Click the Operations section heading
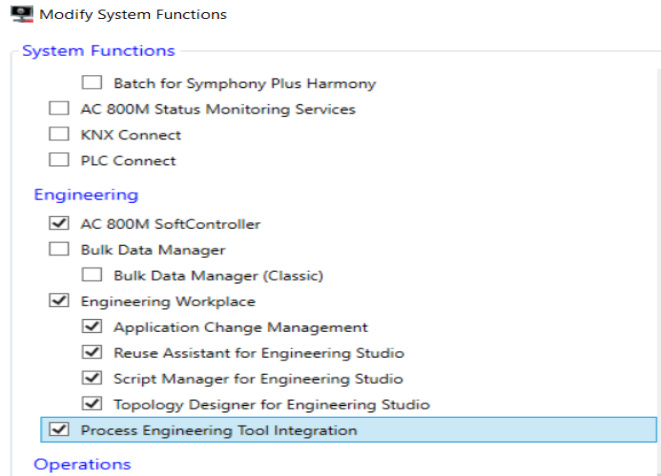Image resolution: width=661 pixels, height=476 pixels. [82, 464]
